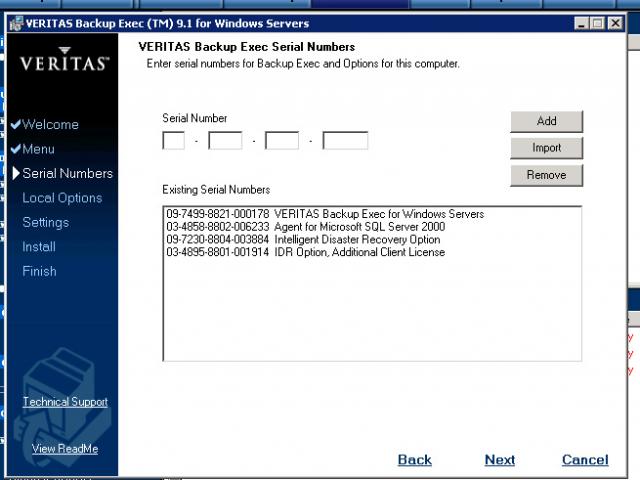Click the Remove button
This screenshot has height=480, width=640.
coord(547,175)
